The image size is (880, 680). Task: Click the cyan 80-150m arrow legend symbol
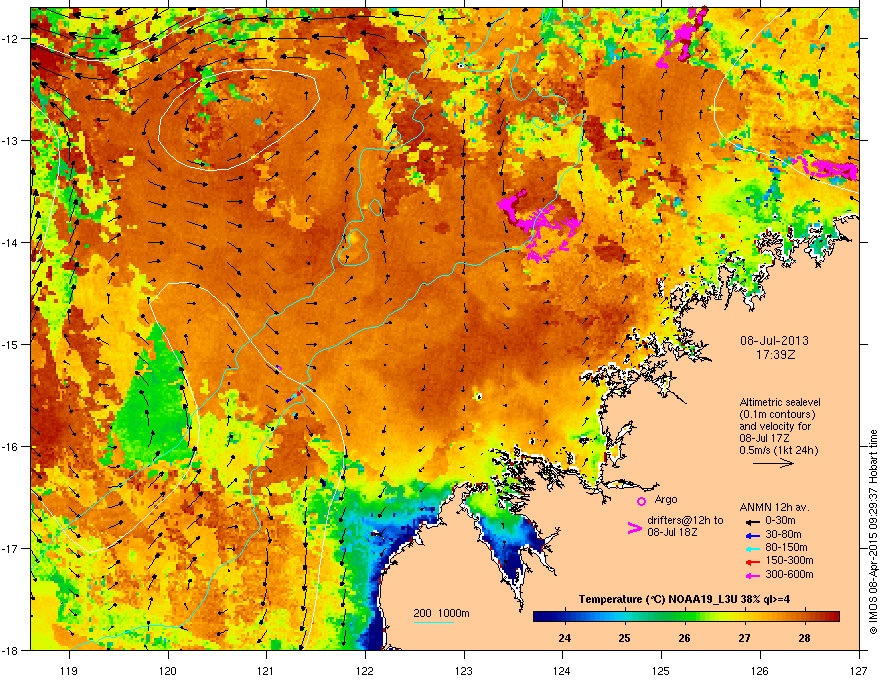click(x=753, y=548)
